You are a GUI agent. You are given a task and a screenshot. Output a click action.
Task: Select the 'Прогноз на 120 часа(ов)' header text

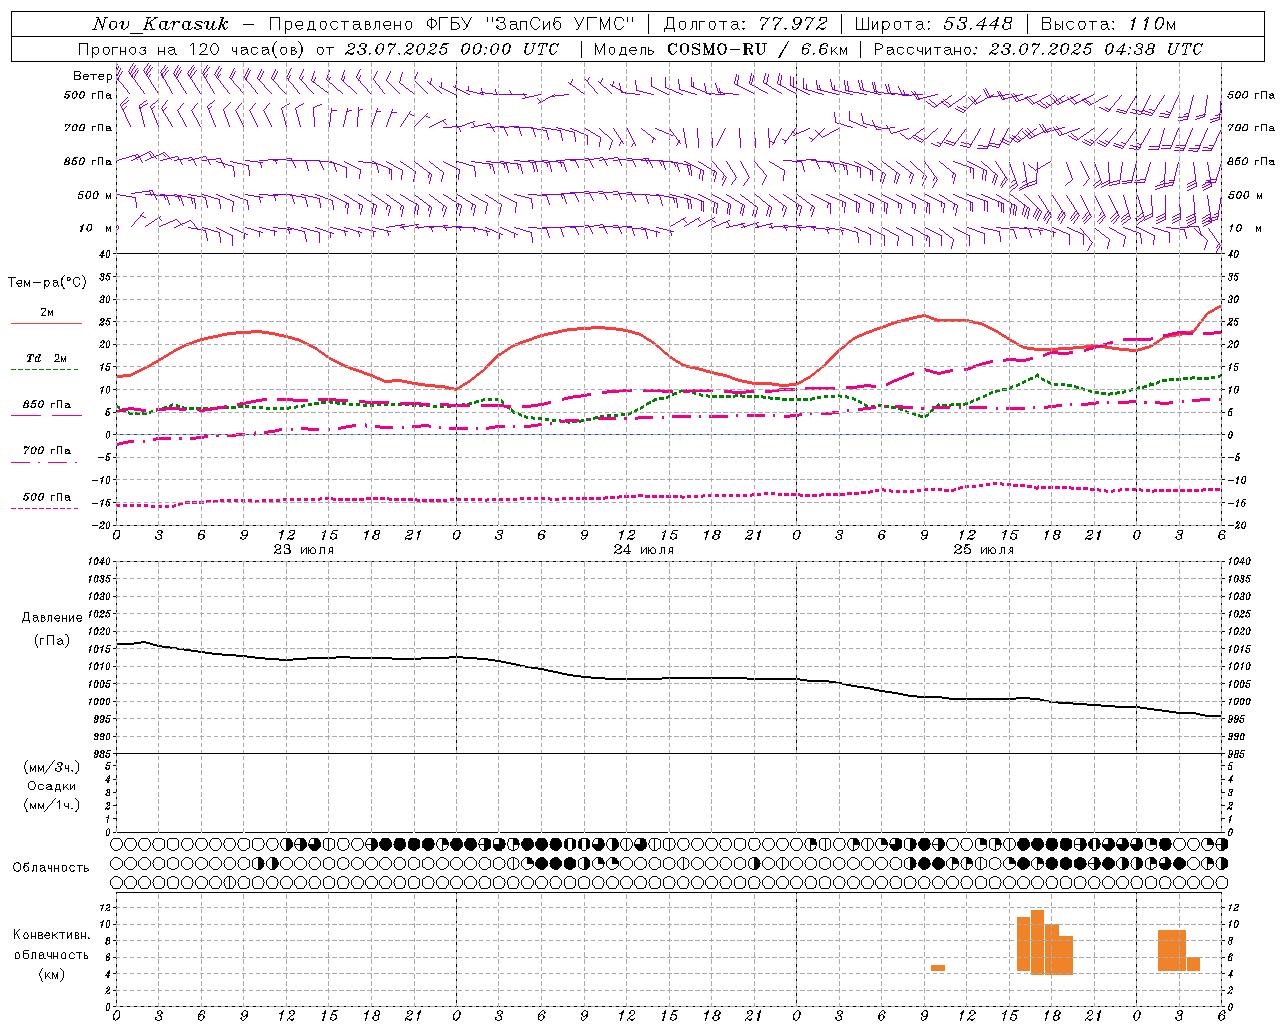pos(192,49)
